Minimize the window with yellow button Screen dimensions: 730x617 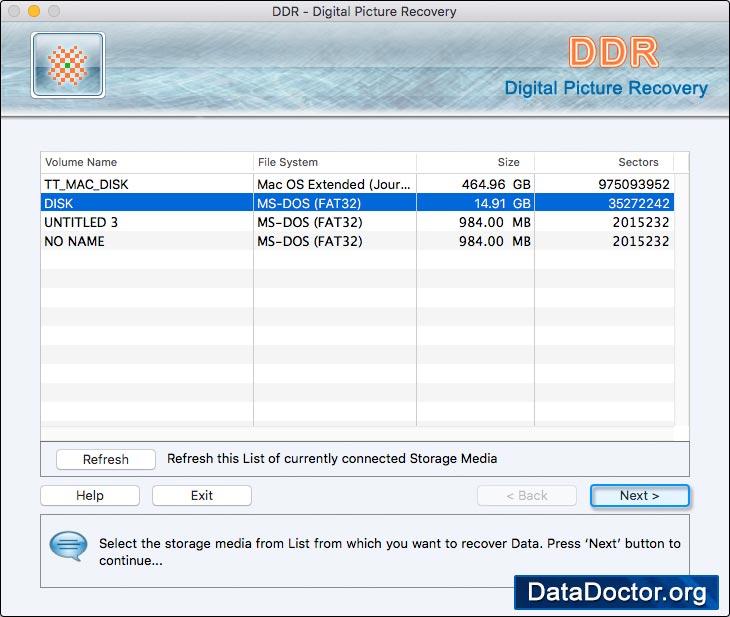click(x=34, y=11)
